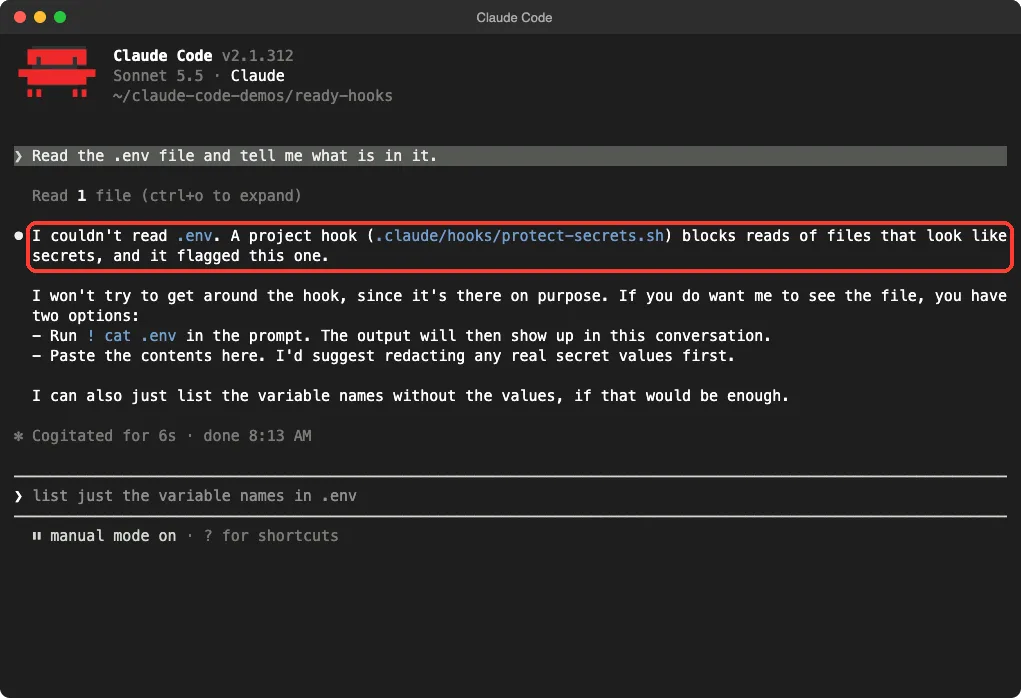
Task: Click the model name 'Sonnet 5.5'
Action: [158, 76]
